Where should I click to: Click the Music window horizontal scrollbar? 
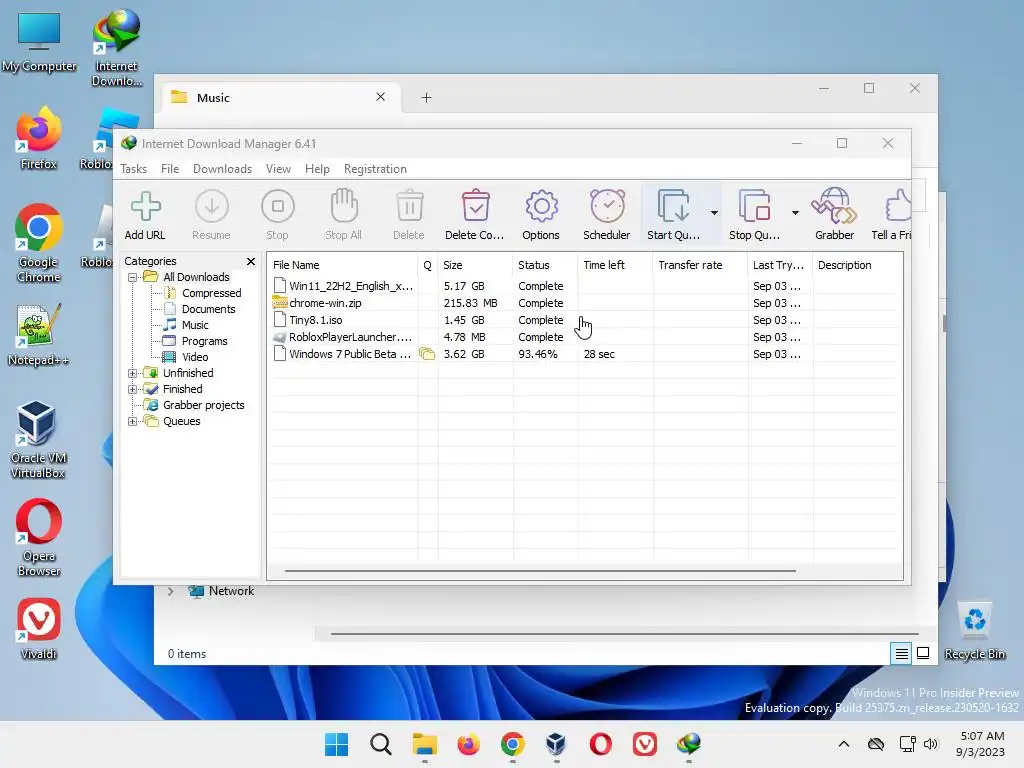click(x=624, y=633)
